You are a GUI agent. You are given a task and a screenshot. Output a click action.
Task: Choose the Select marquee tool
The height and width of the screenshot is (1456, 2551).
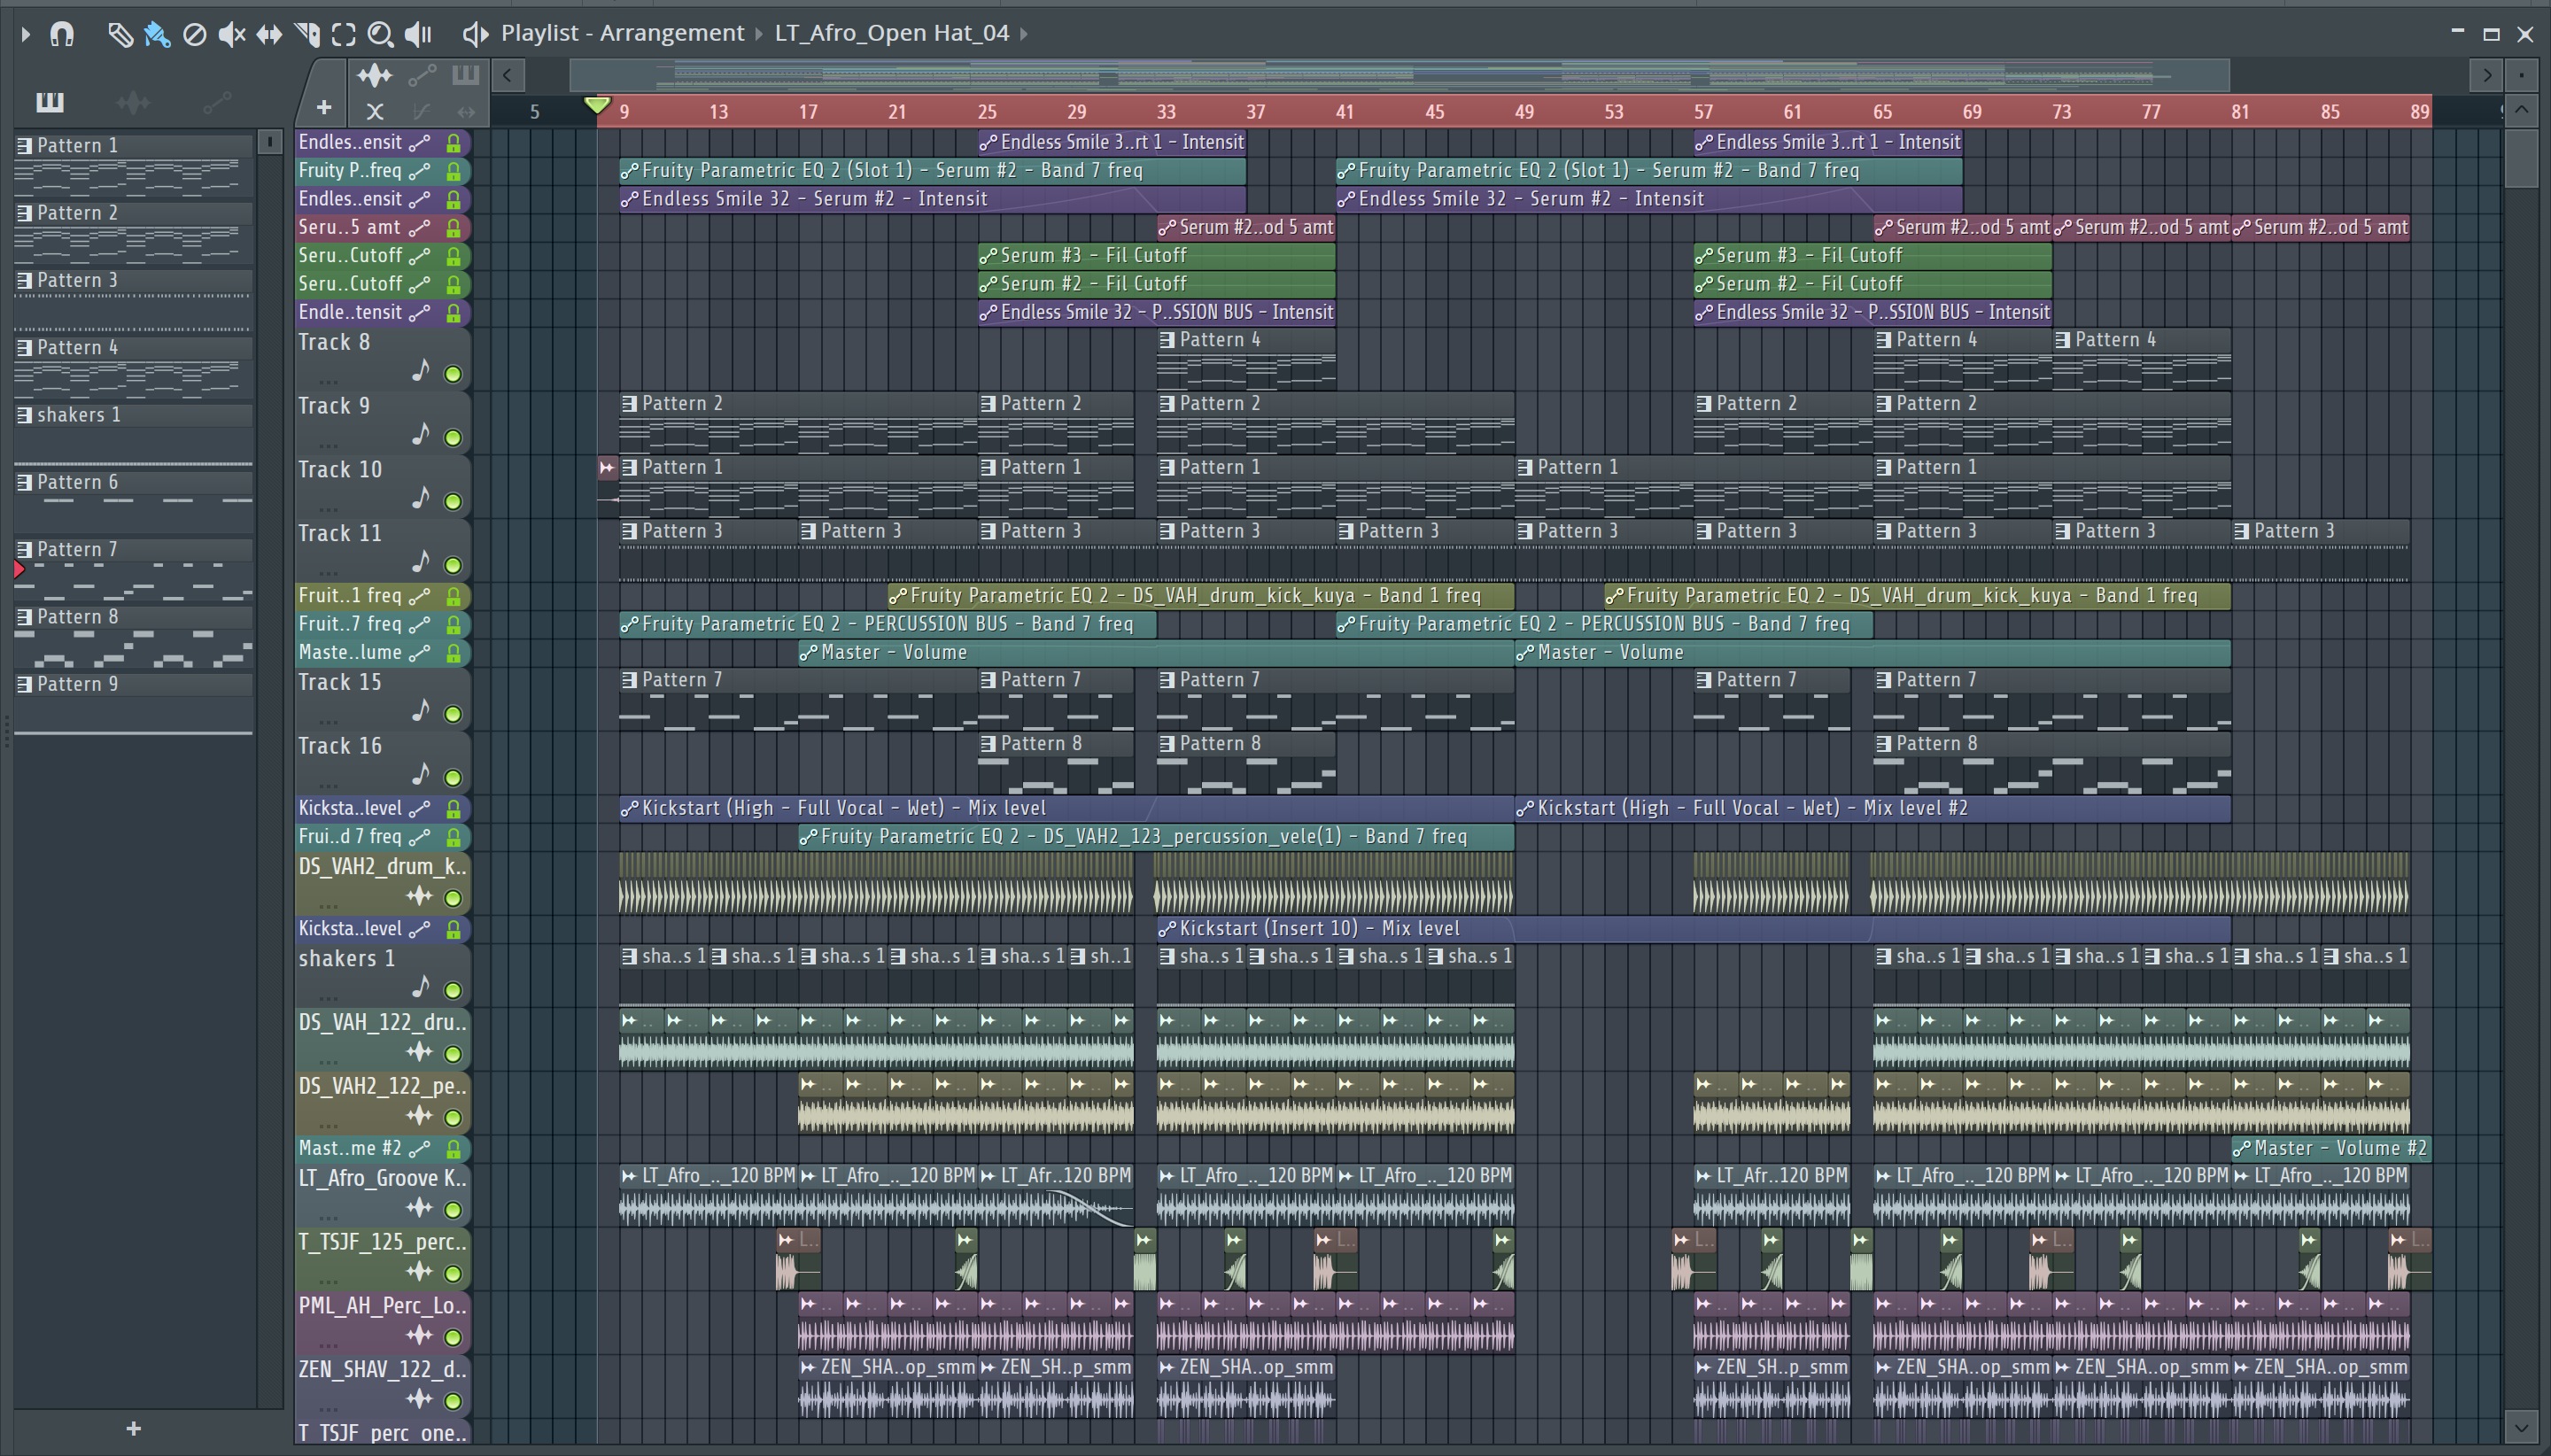tap(344, 34)
